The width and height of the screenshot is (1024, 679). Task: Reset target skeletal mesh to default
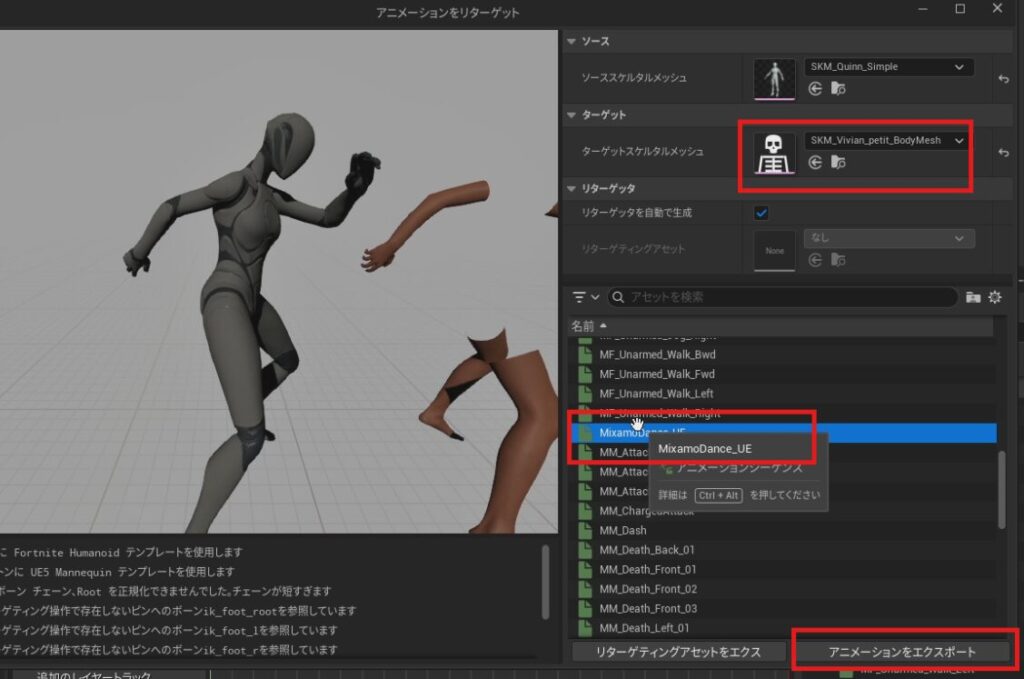1004,152
